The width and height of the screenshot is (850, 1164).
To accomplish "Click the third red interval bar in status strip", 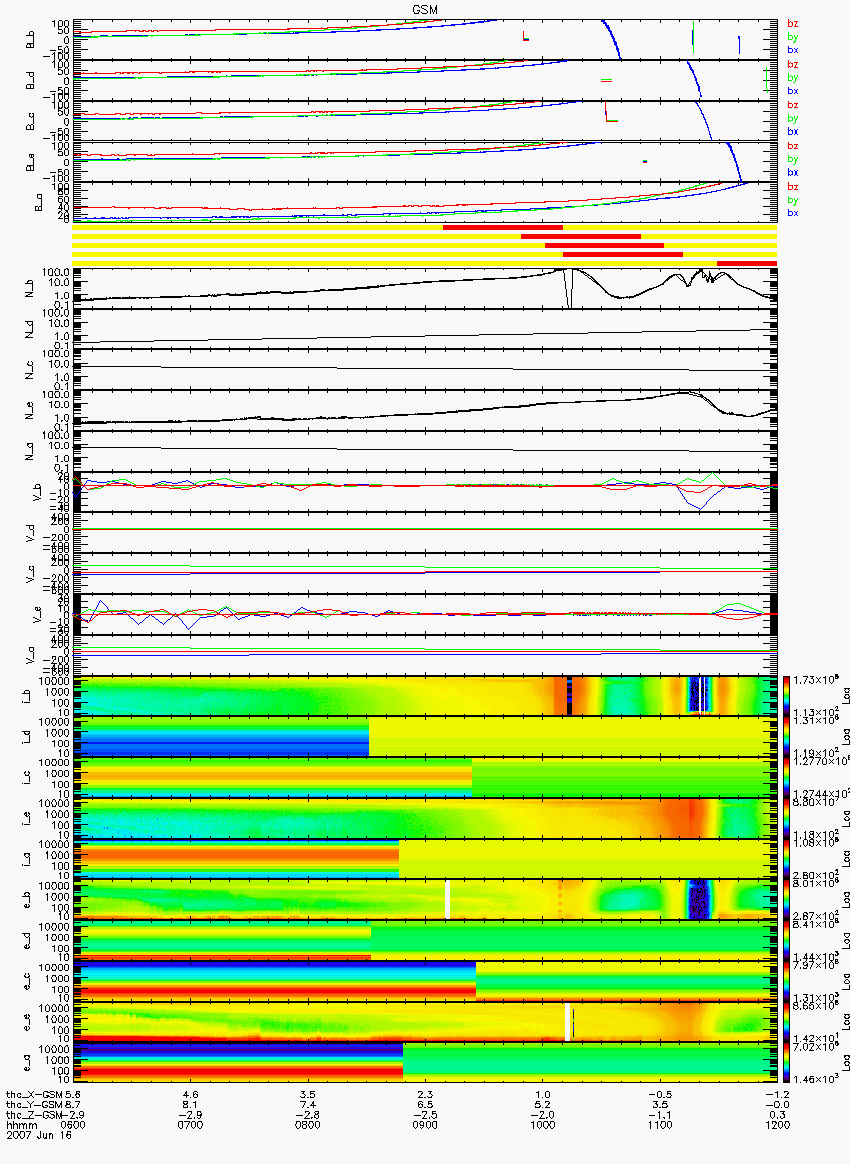I will (x=604, y=245).
